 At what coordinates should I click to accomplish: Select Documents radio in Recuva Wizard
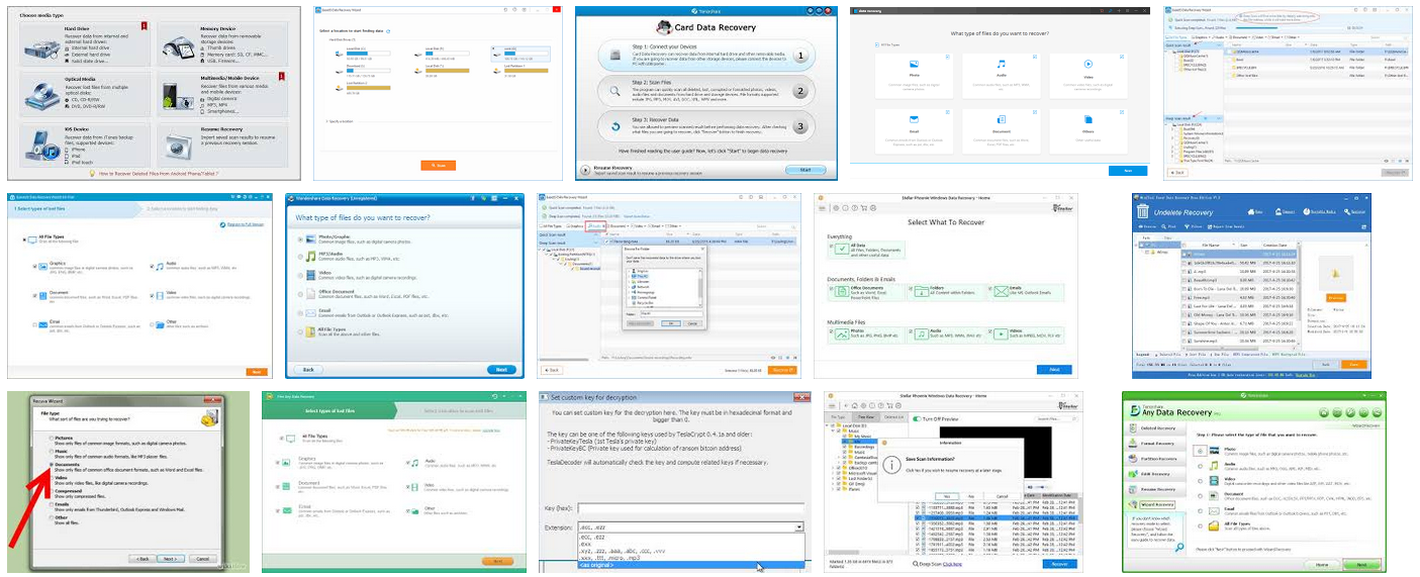point(51,465)
